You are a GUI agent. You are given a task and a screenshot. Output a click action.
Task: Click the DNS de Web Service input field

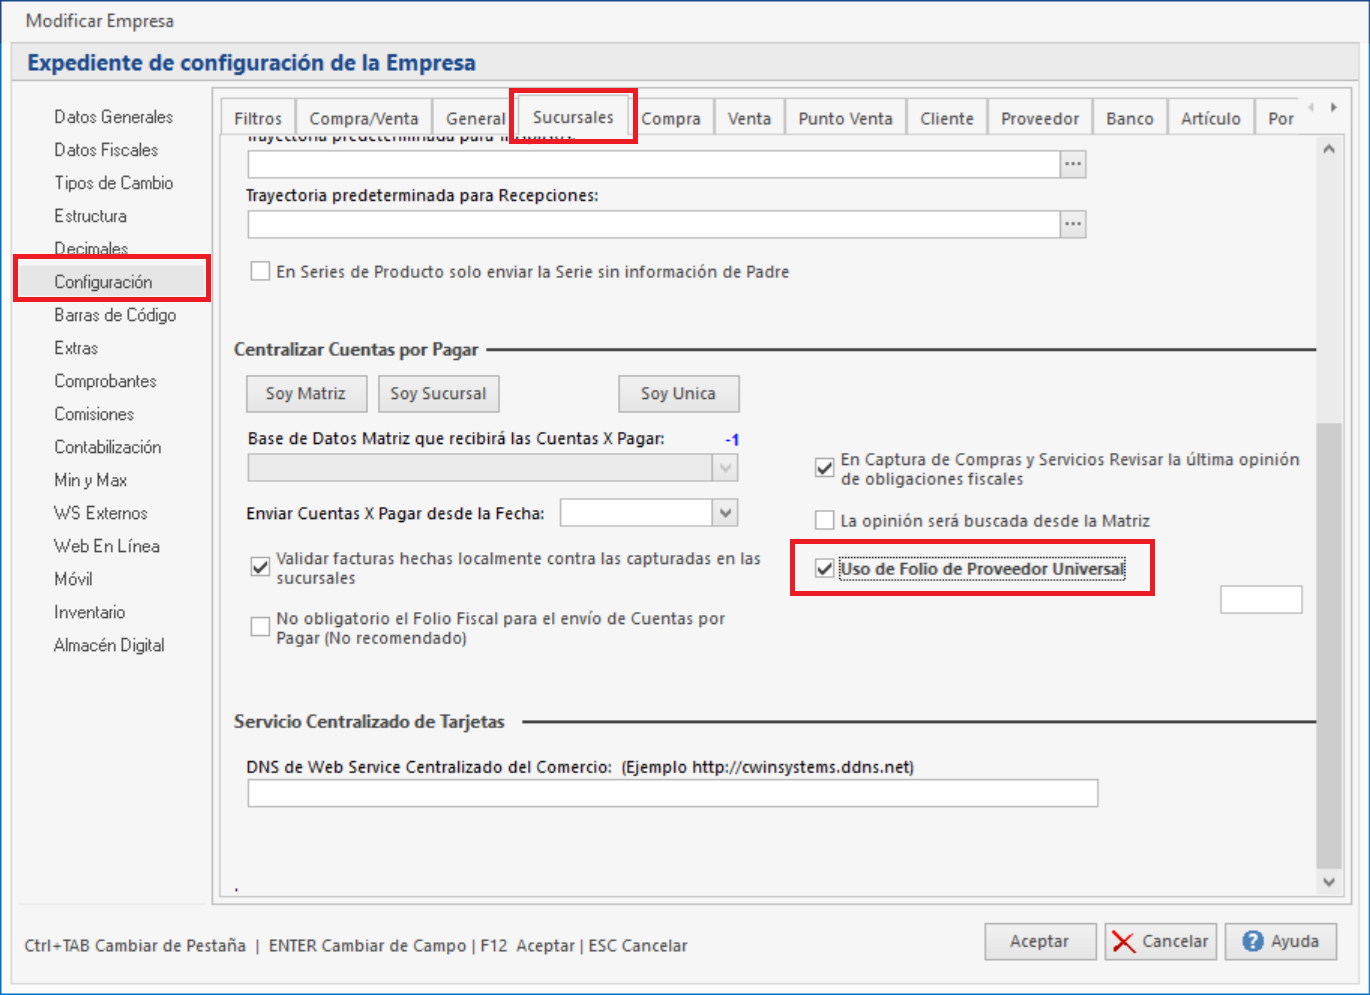point(672,794)
